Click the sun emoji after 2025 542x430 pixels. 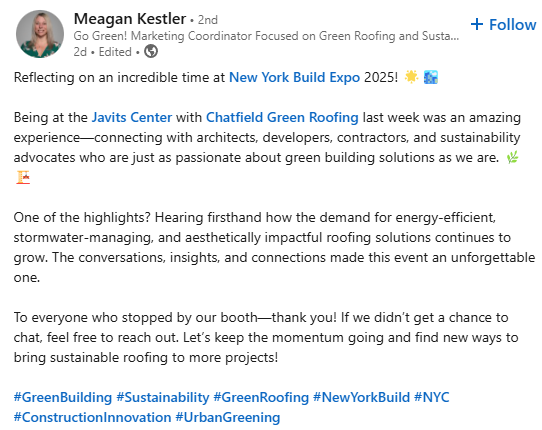(x=411, y=77)
